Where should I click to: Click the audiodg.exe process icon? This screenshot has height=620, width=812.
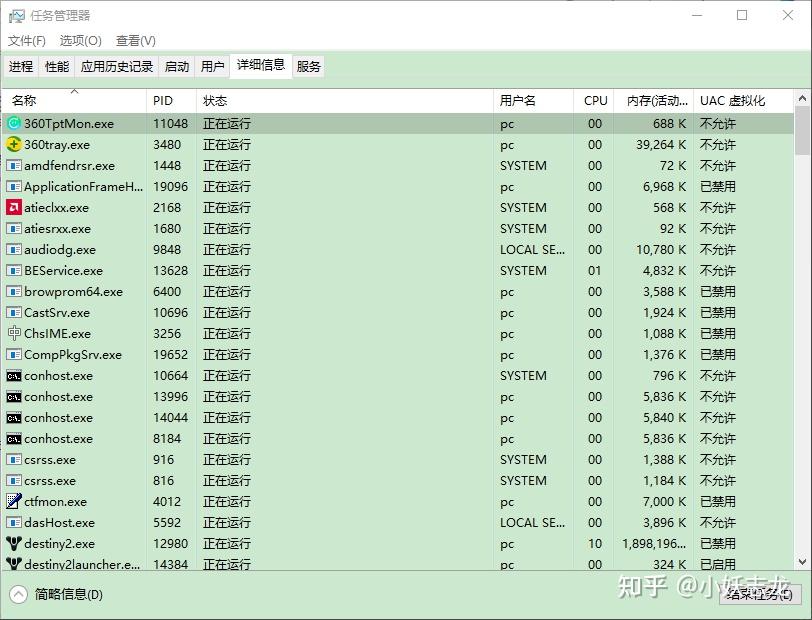tap(14, 250)
